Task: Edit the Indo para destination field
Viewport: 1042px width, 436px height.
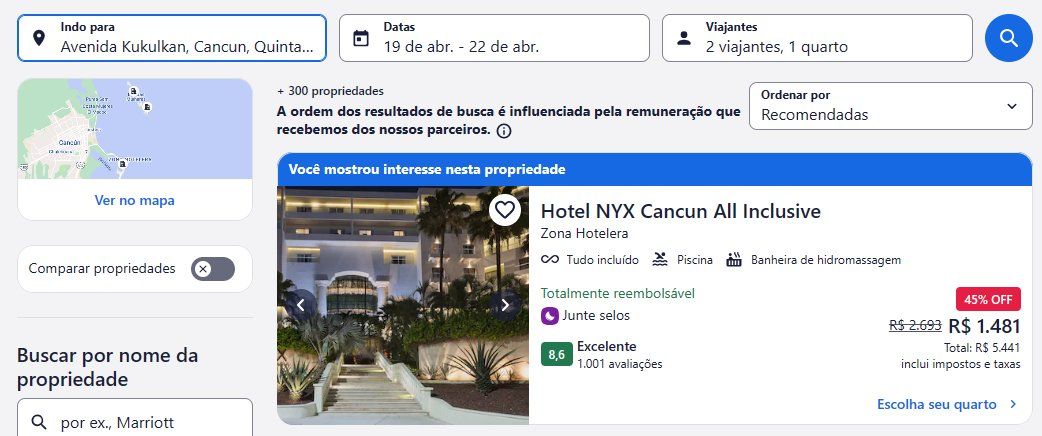Action: (172, 38)
